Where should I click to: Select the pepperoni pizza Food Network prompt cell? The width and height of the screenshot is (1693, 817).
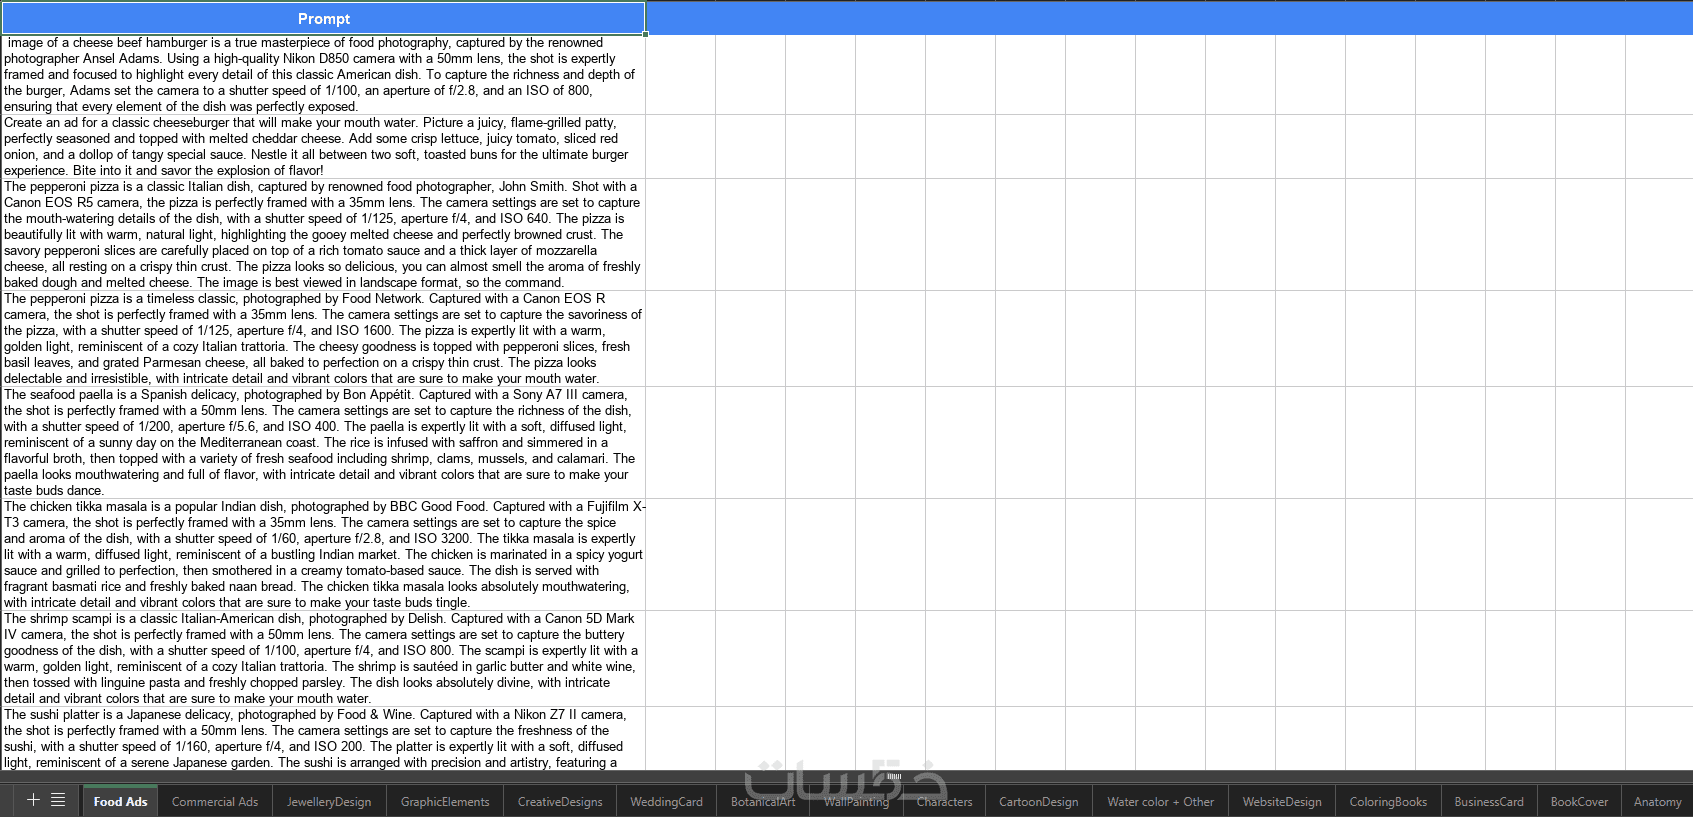tap(323, 338)
